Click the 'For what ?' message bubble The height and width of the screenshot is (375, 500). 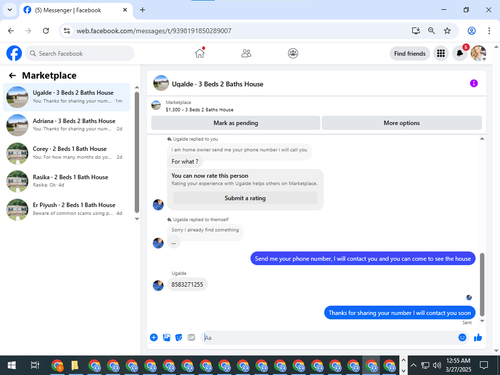pyautogui.click(x=185, y=162)
